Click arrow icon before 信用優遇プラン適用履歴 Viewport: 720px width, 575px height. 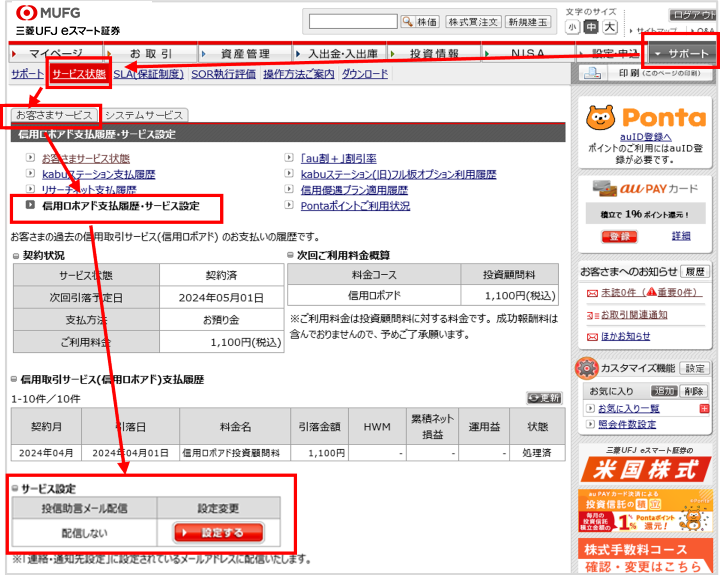289,189
